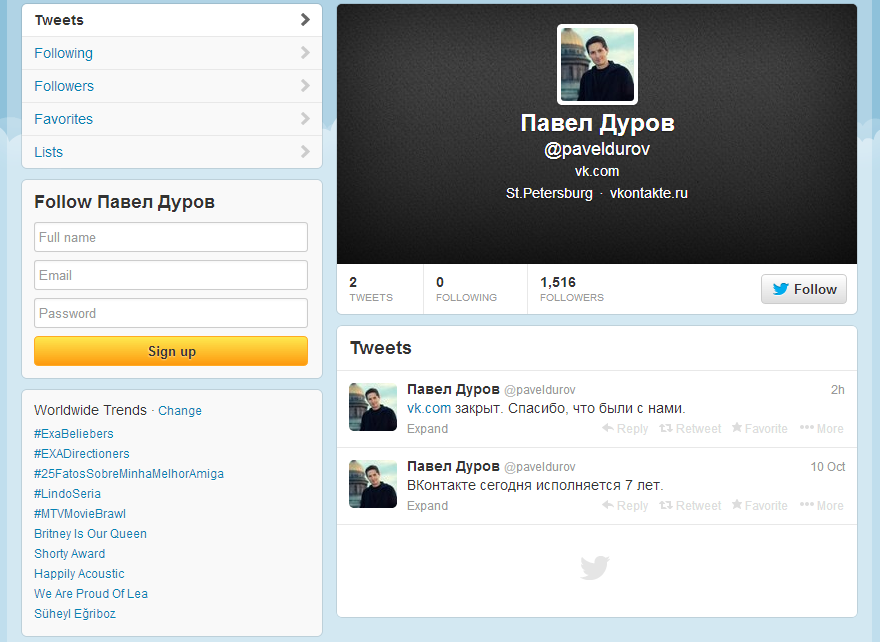
Task: Open the Shorty Award trend
Action: [x=70, y=554]
